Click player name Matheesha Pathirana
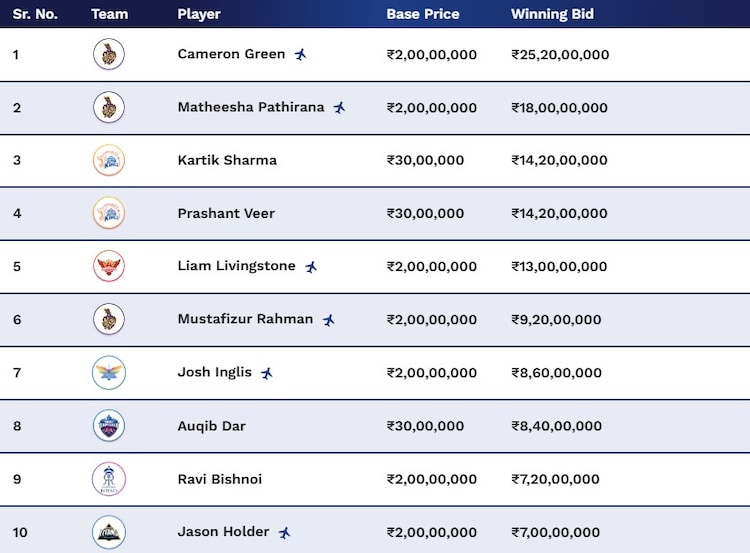 tap(251, 107)
